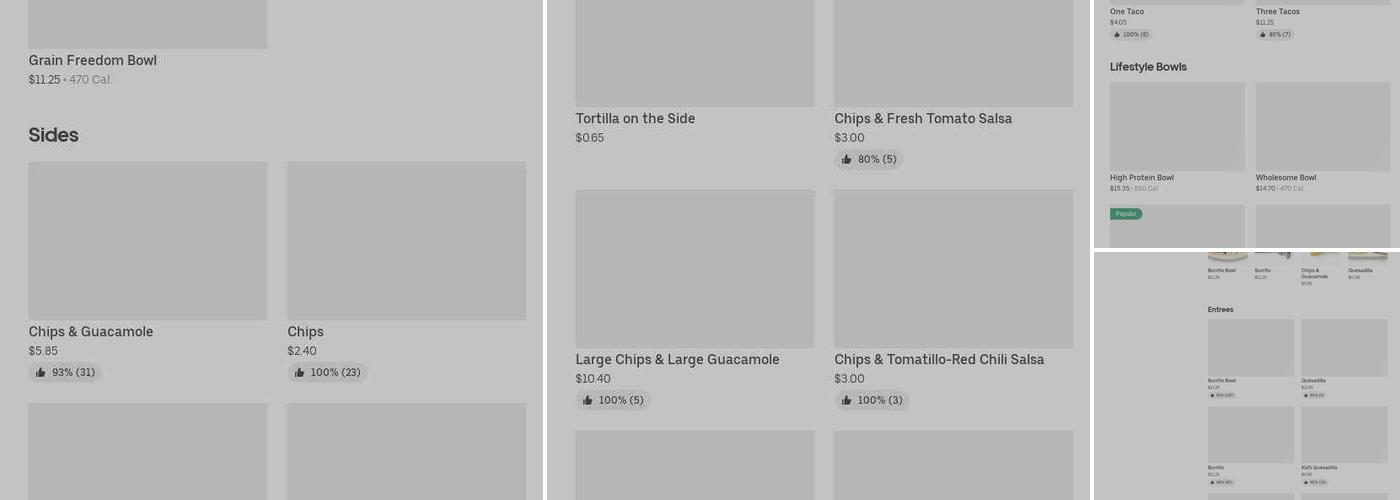Image resolution: width=1400 pixels, height=500 pixels.
Task: Click the Chips & Tomatillo-Red Chili Salsa image
Action: [x=953, y=269]
